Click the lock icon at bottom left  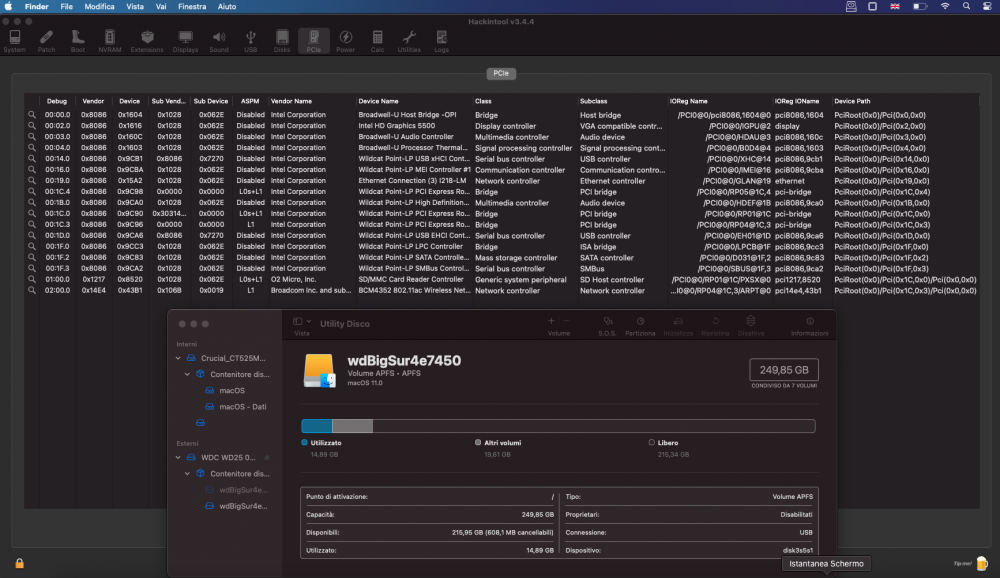(19, 564)
